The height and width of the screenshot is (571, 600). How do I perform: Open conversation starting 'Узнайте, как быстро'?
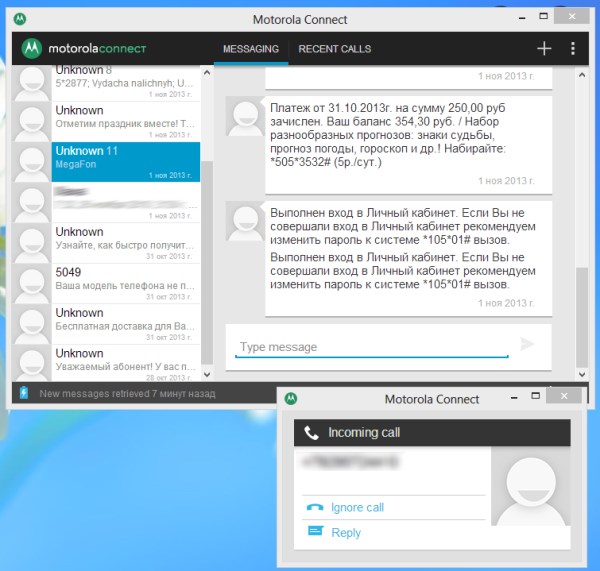pos(106,243)
